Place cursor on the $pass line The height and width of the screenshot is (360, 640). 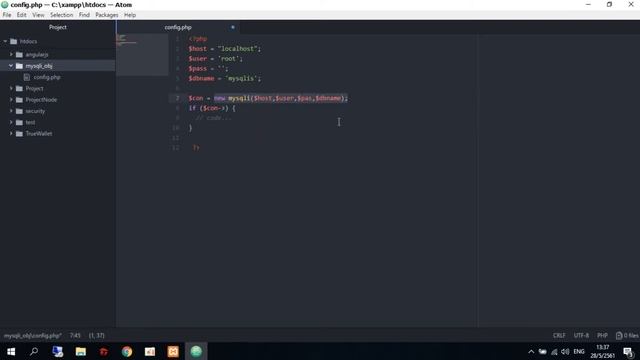coord(208,69)
